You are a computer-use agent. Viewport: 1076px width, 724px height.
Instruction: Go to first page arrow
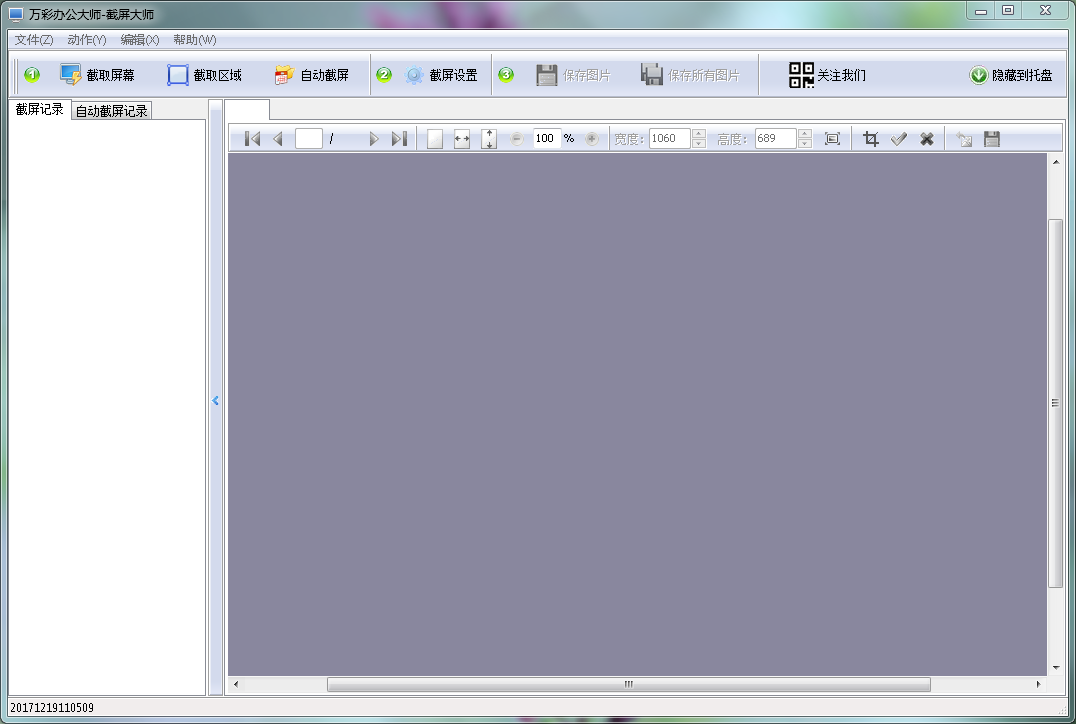coord(252,139)
